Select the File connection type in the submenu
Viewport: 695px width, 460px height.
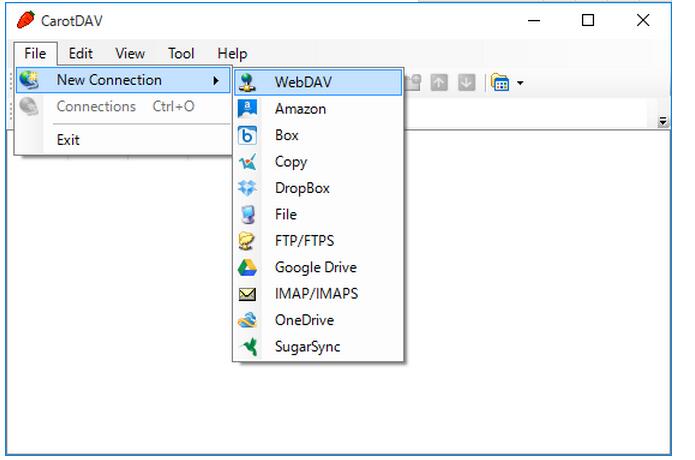285,214
